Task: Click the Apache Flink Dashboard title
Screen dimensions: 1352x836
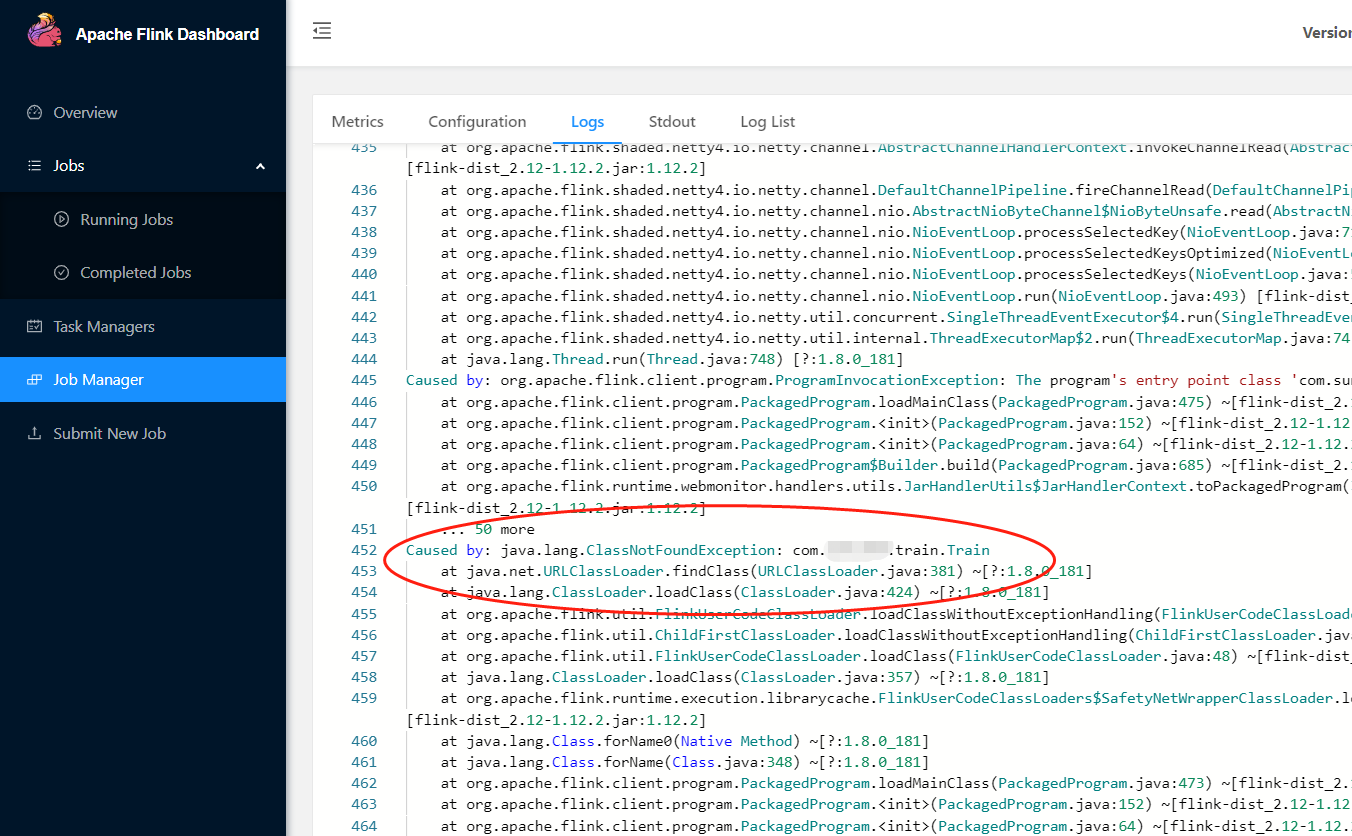Action: tap(167, 34)
